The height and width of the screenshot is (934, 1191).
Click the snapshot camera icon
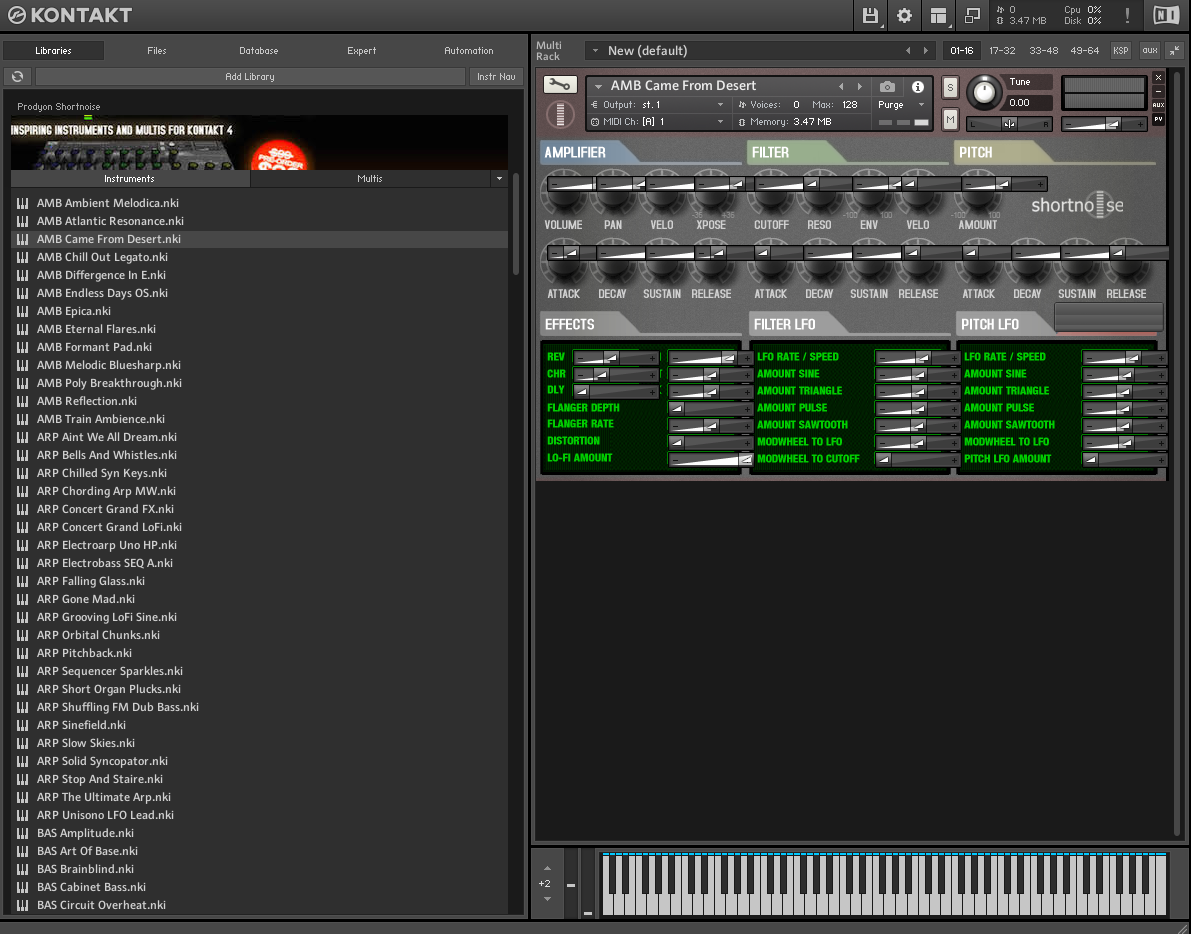click(x=886, y=87)
